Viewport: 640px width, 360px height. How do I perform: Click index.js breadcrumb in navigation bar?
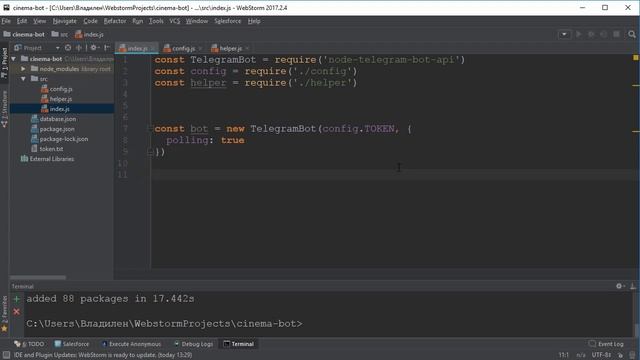click(89, 34)
